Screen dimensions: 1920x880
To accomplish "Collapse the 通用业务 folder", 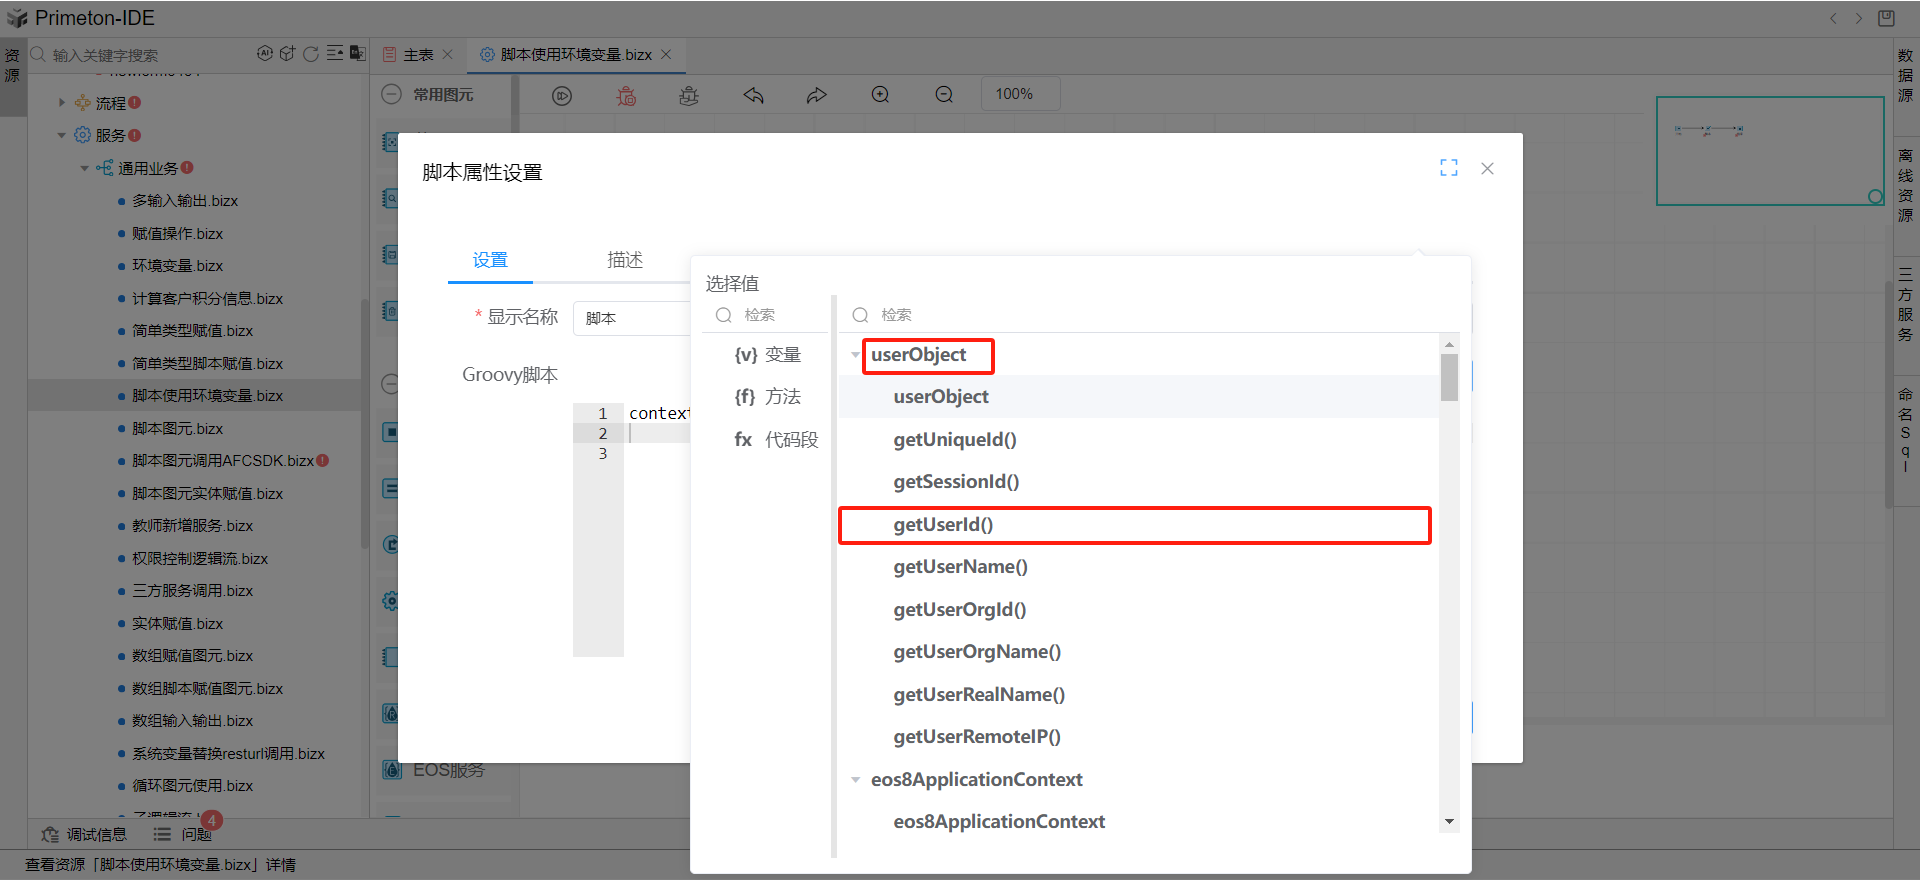I will pyautogui.click(x=85, y=168).
